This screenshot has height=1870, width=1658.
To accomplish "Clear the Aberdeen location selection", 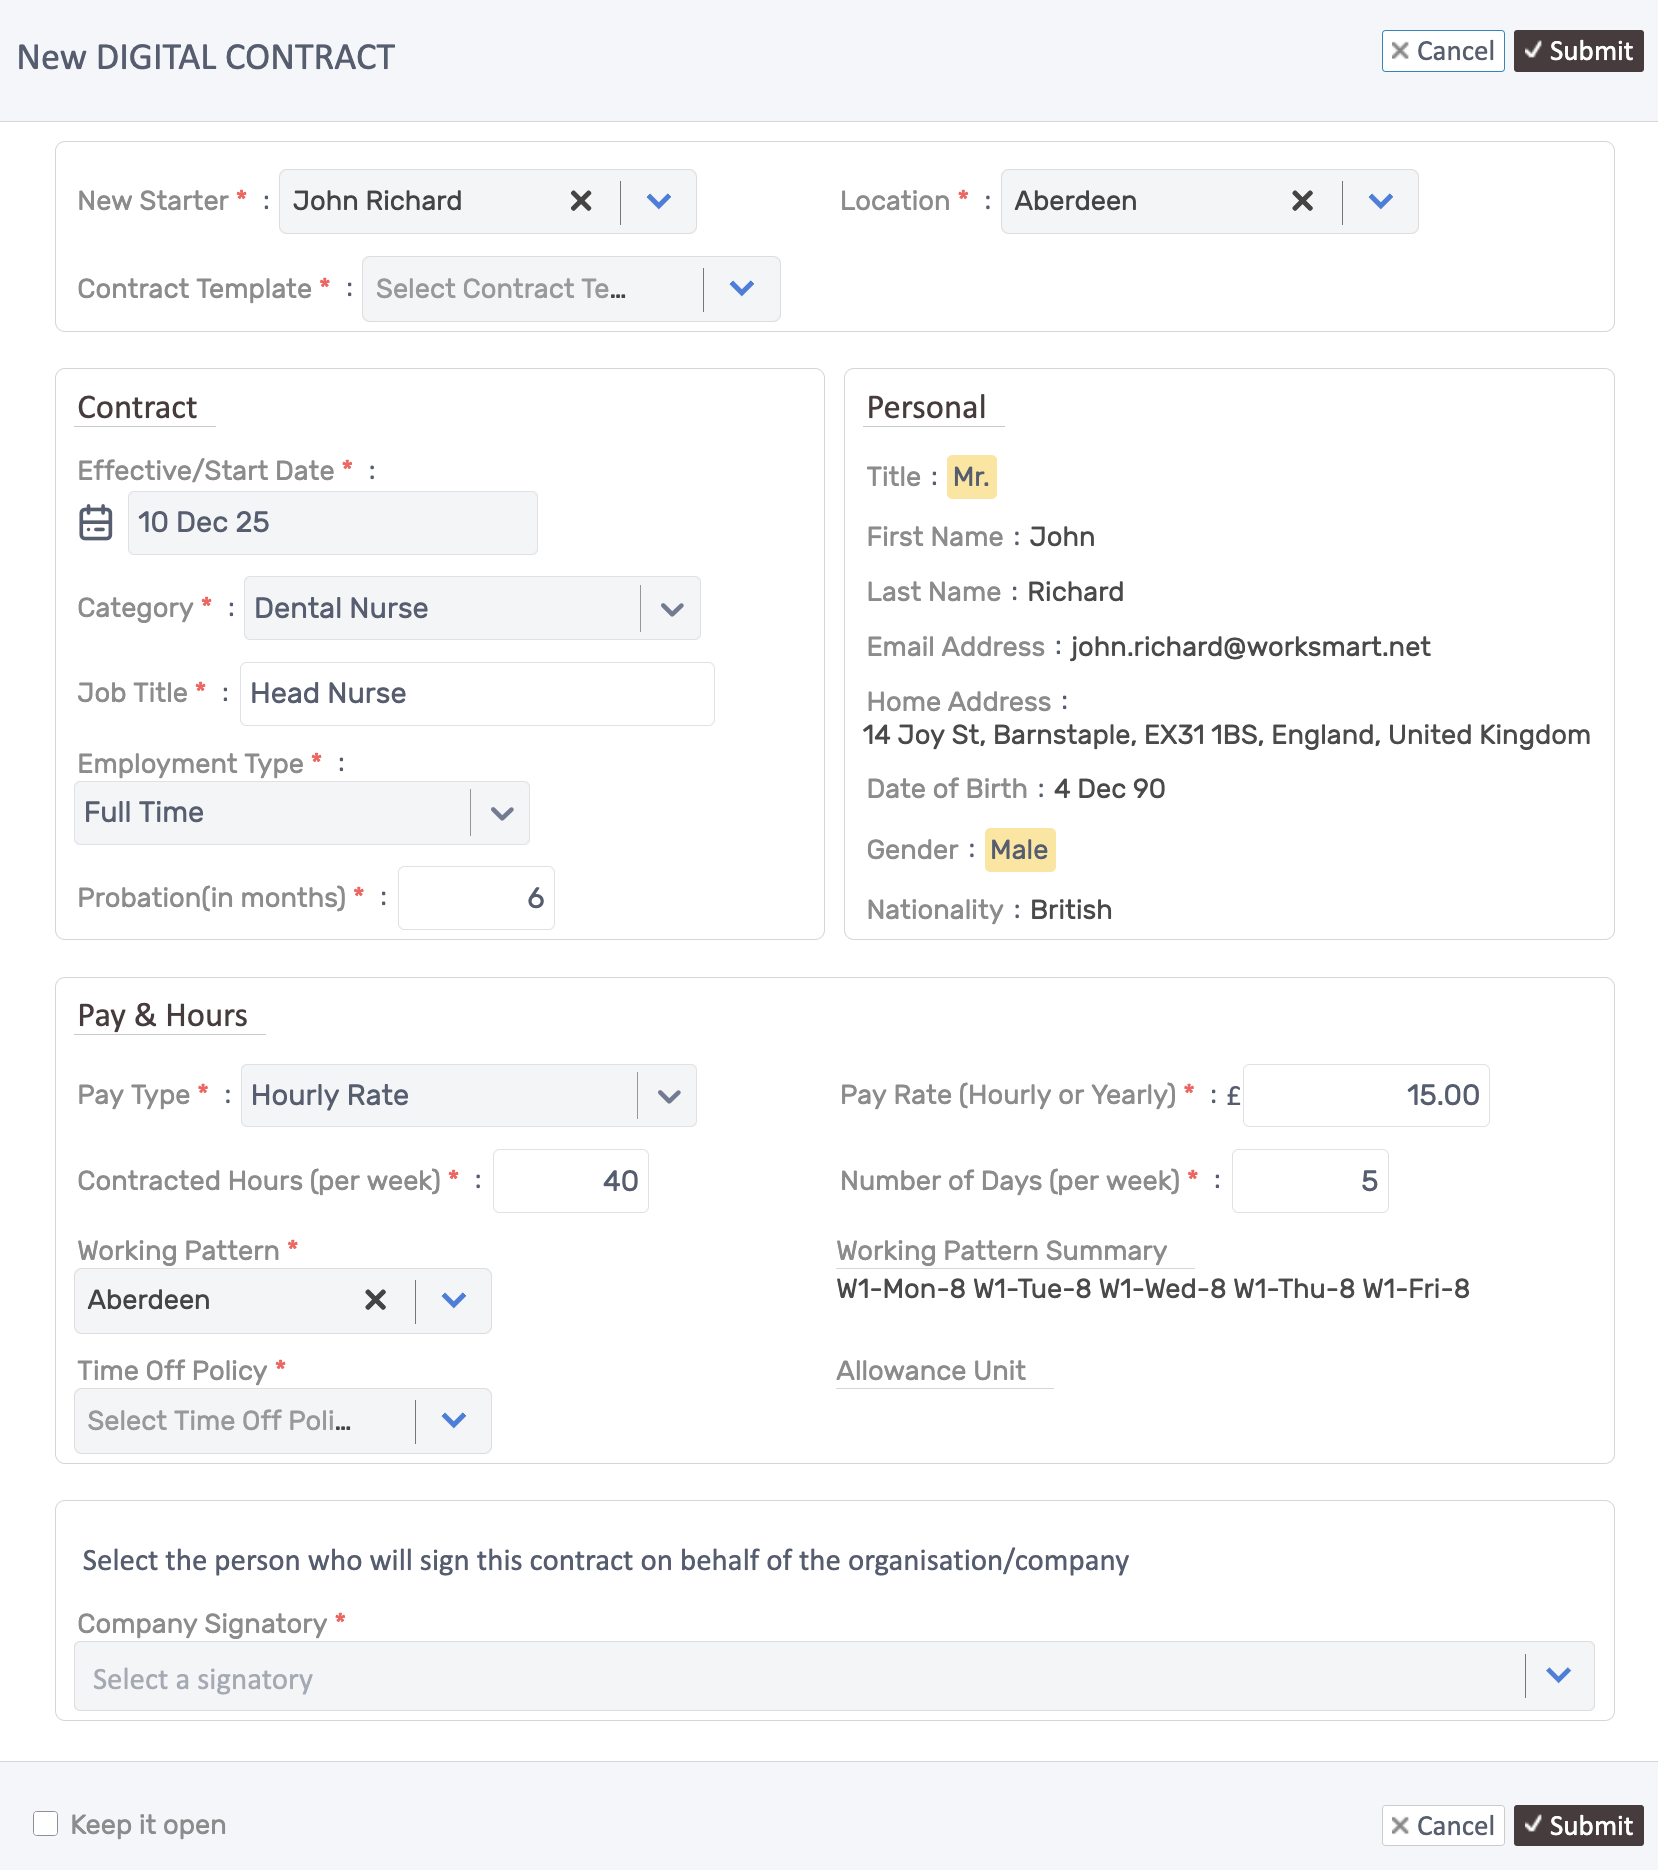I will pos(1301,201).
